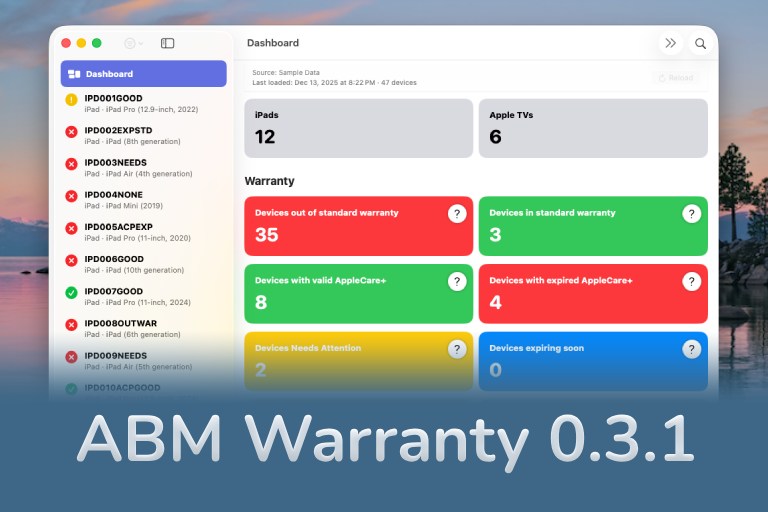Open Devices with valid AppleCare+ card
The height and width of the screenshot is (512, 768).
click(359, 293)
